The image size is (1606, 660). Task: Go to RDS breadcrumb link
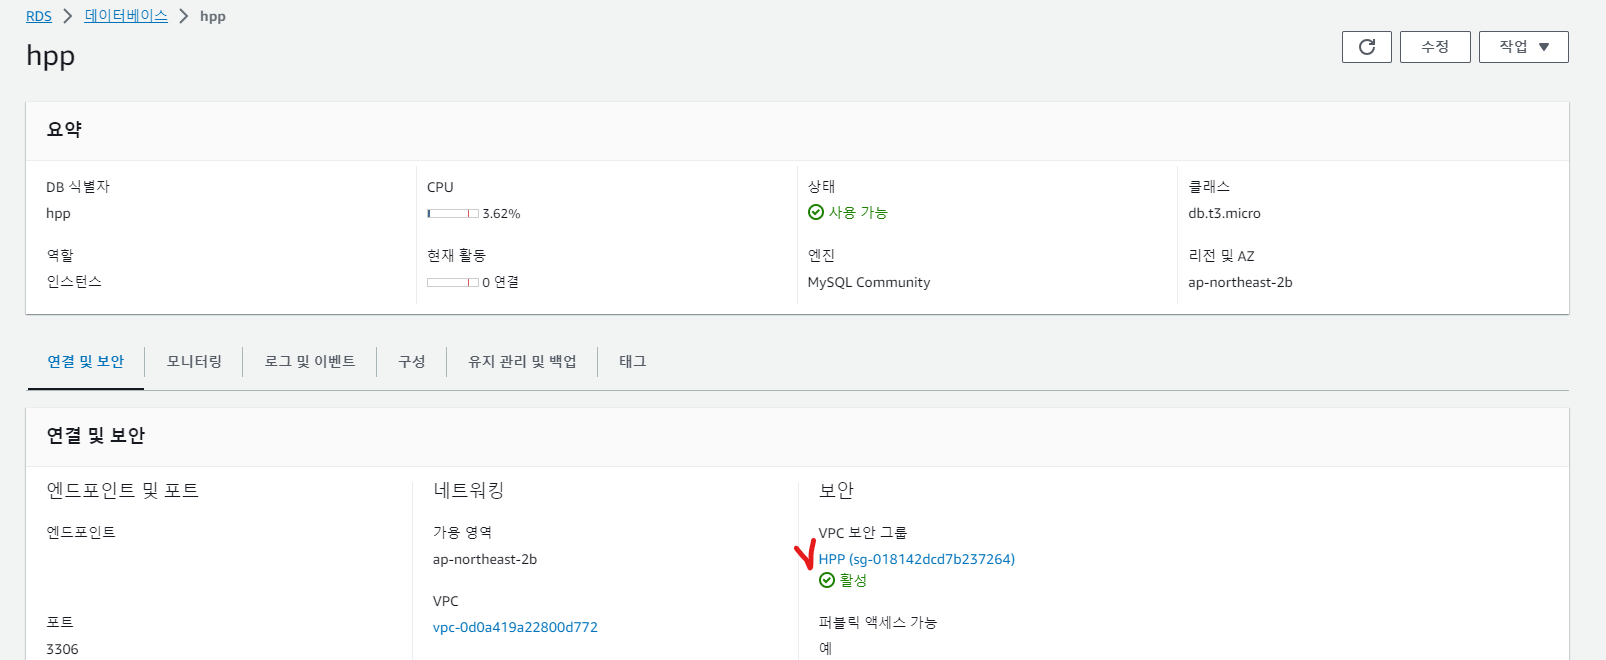[39, 16]
